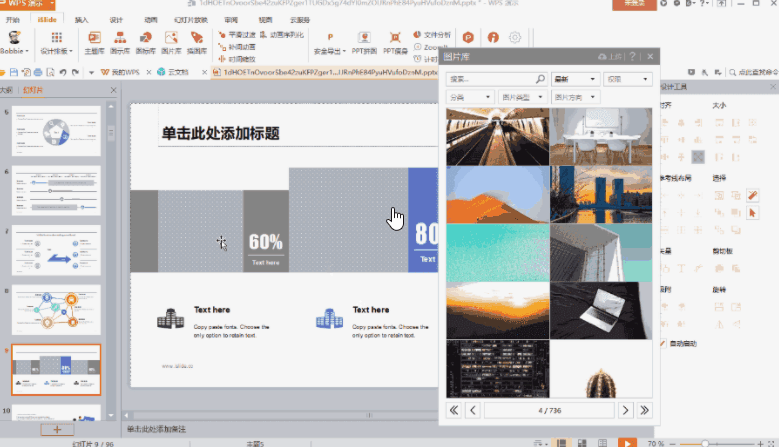Select slide 6 thumbnail in slide panel
Viewport: 779px width, 447px height.
pyautogui.click(x=56, y=191)
